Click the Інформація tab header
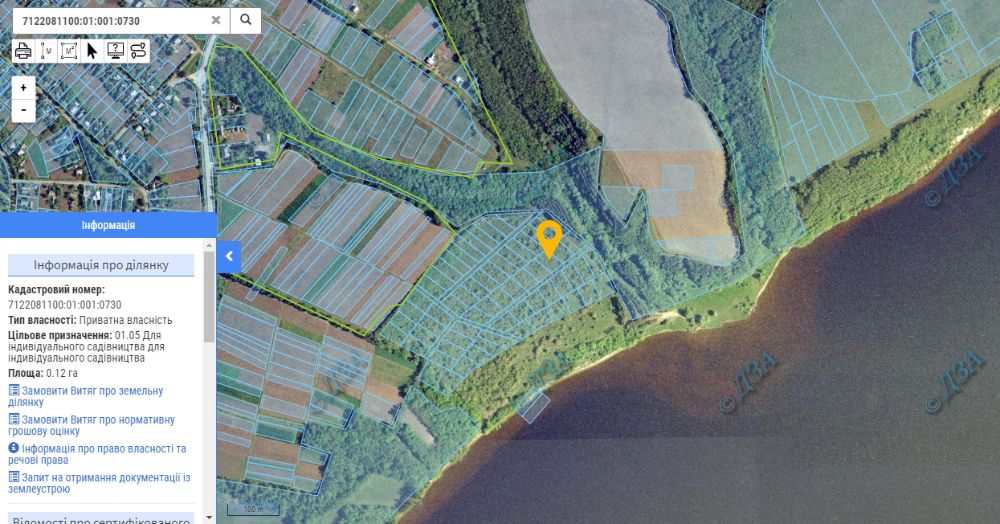Image resolution: width=1000 pixels, height=524 pixels. 108,225
